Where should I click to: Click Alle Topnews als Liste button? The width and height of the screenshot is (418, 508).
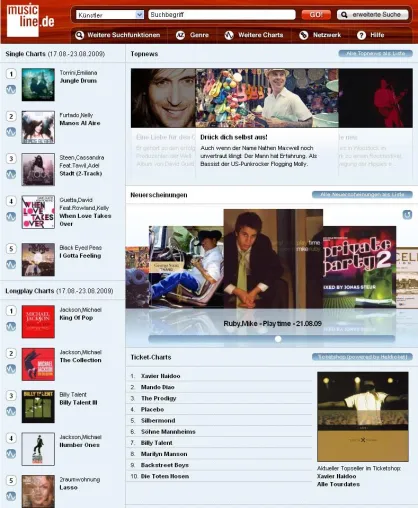click(375, 53)
